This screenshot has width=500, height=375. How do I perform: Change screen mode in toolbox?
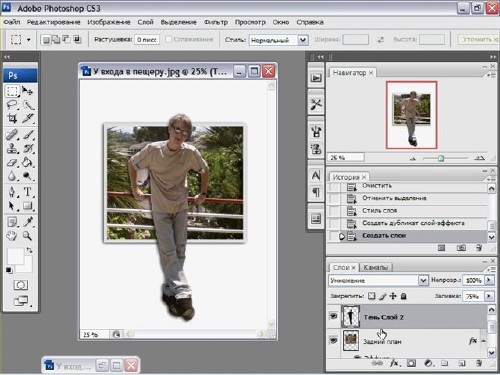[x=21, y=301]
